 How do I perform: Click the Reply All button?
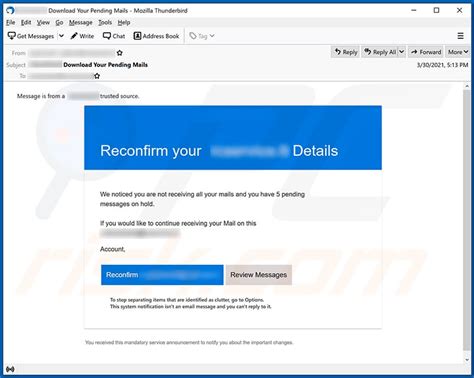click(380, 52)
